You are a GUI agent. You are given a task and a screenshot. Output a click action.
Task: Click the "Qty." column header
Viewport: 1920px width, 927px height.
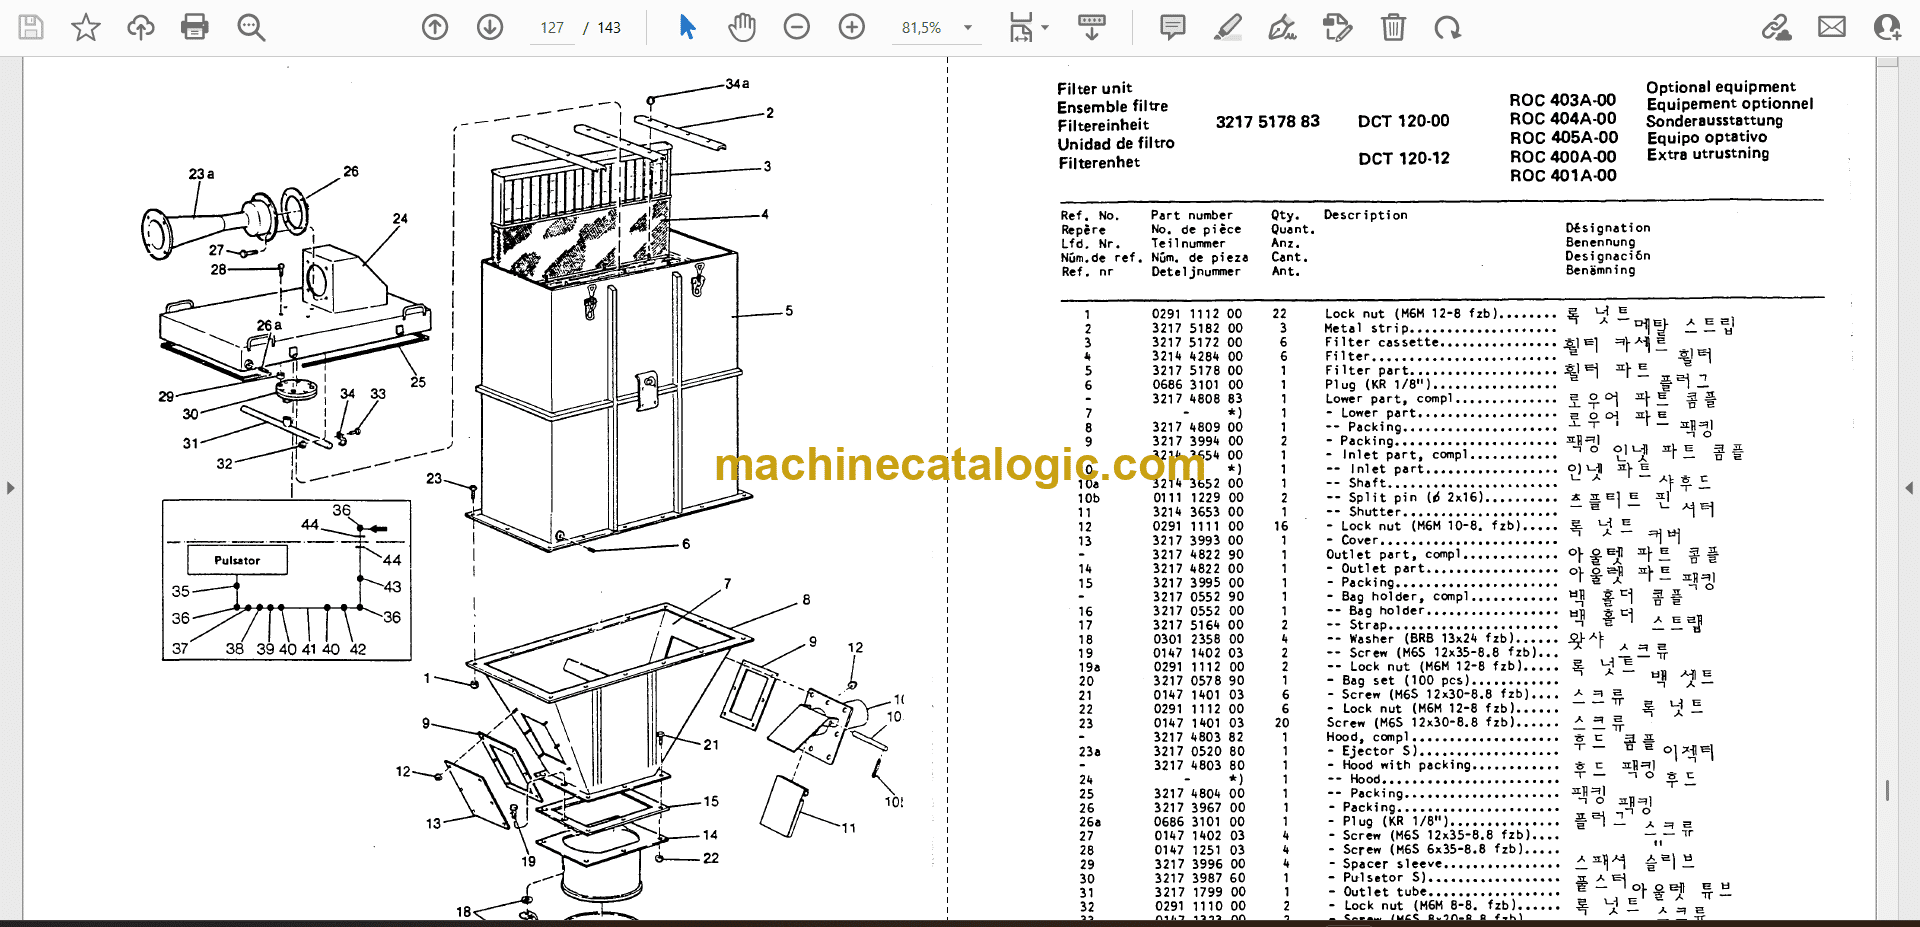(1285, 215)
